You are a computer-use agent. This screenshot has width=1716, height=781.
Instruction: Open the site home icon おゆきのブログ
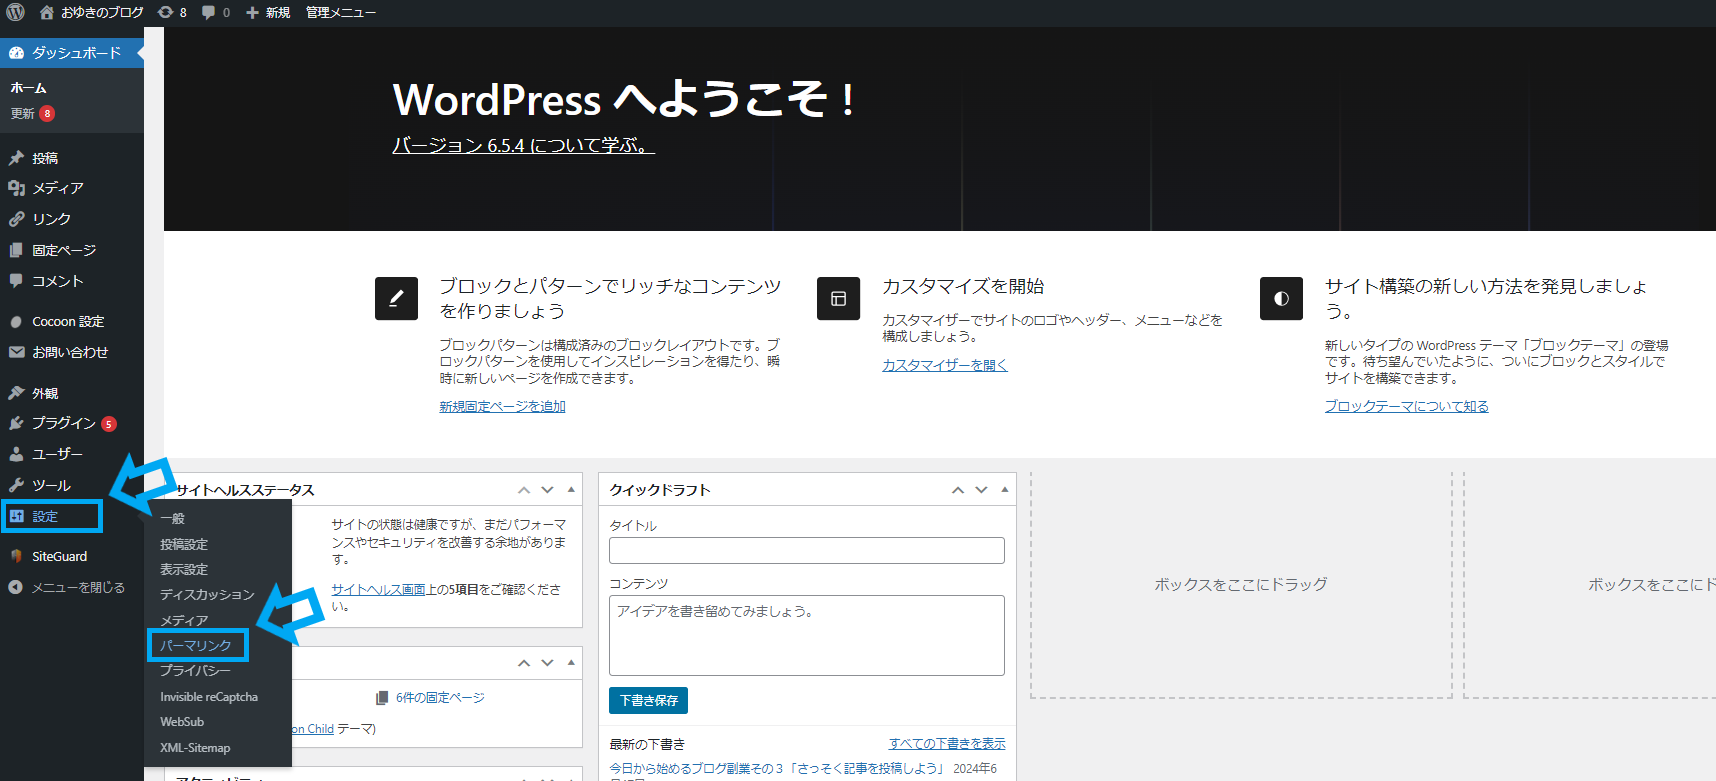coord(47,12)
